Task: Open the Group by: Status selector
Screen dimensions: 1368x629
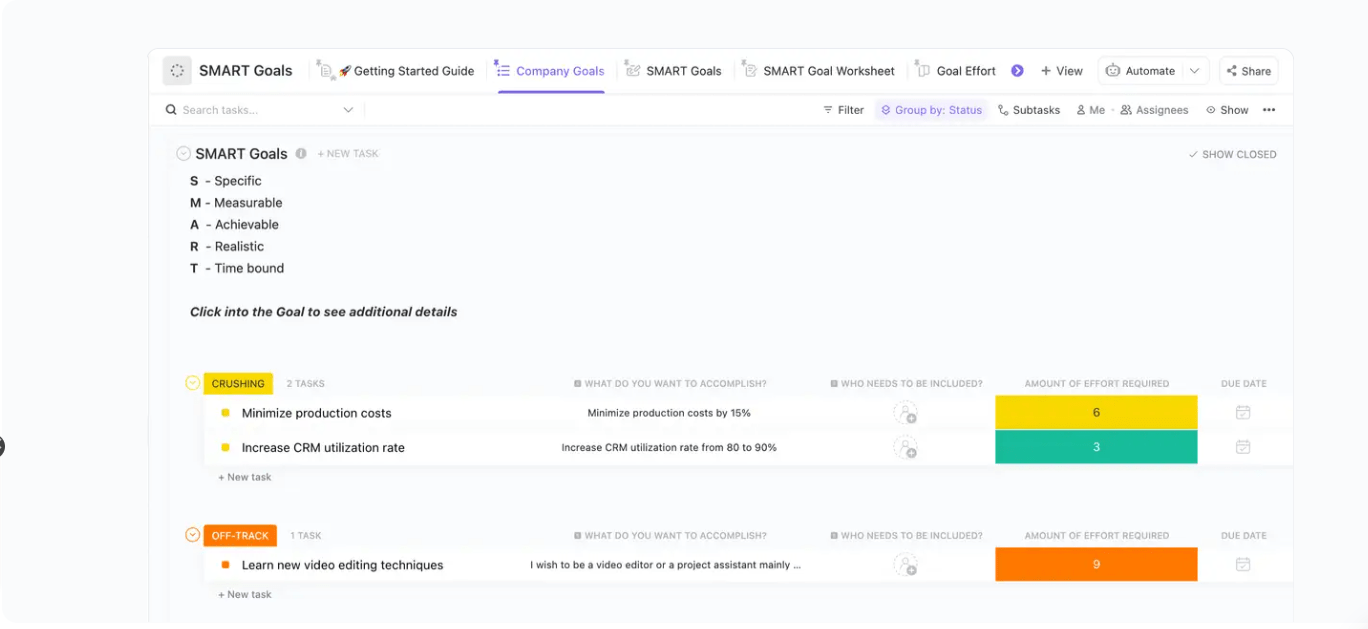Action: click(931, 110)
